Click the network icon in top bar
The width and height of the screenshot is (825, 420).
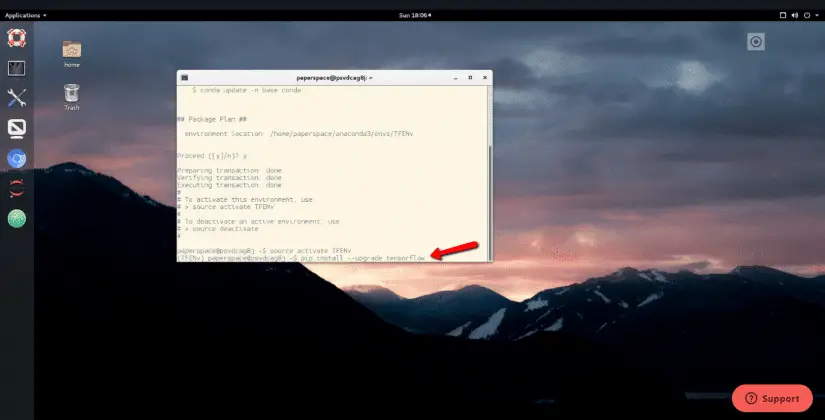782,16
